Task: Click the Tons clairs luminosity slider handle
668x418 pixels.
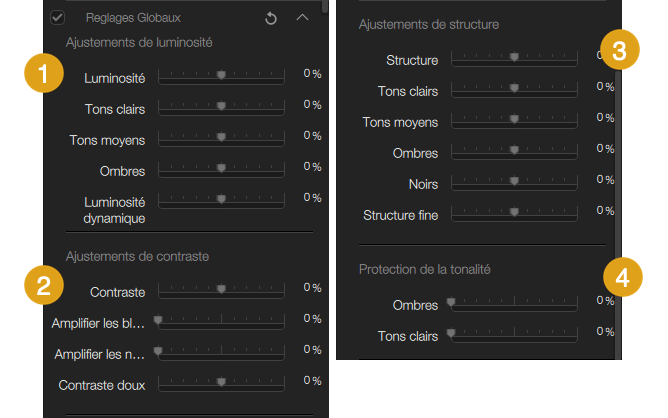Action: click(x=221, y=106)
